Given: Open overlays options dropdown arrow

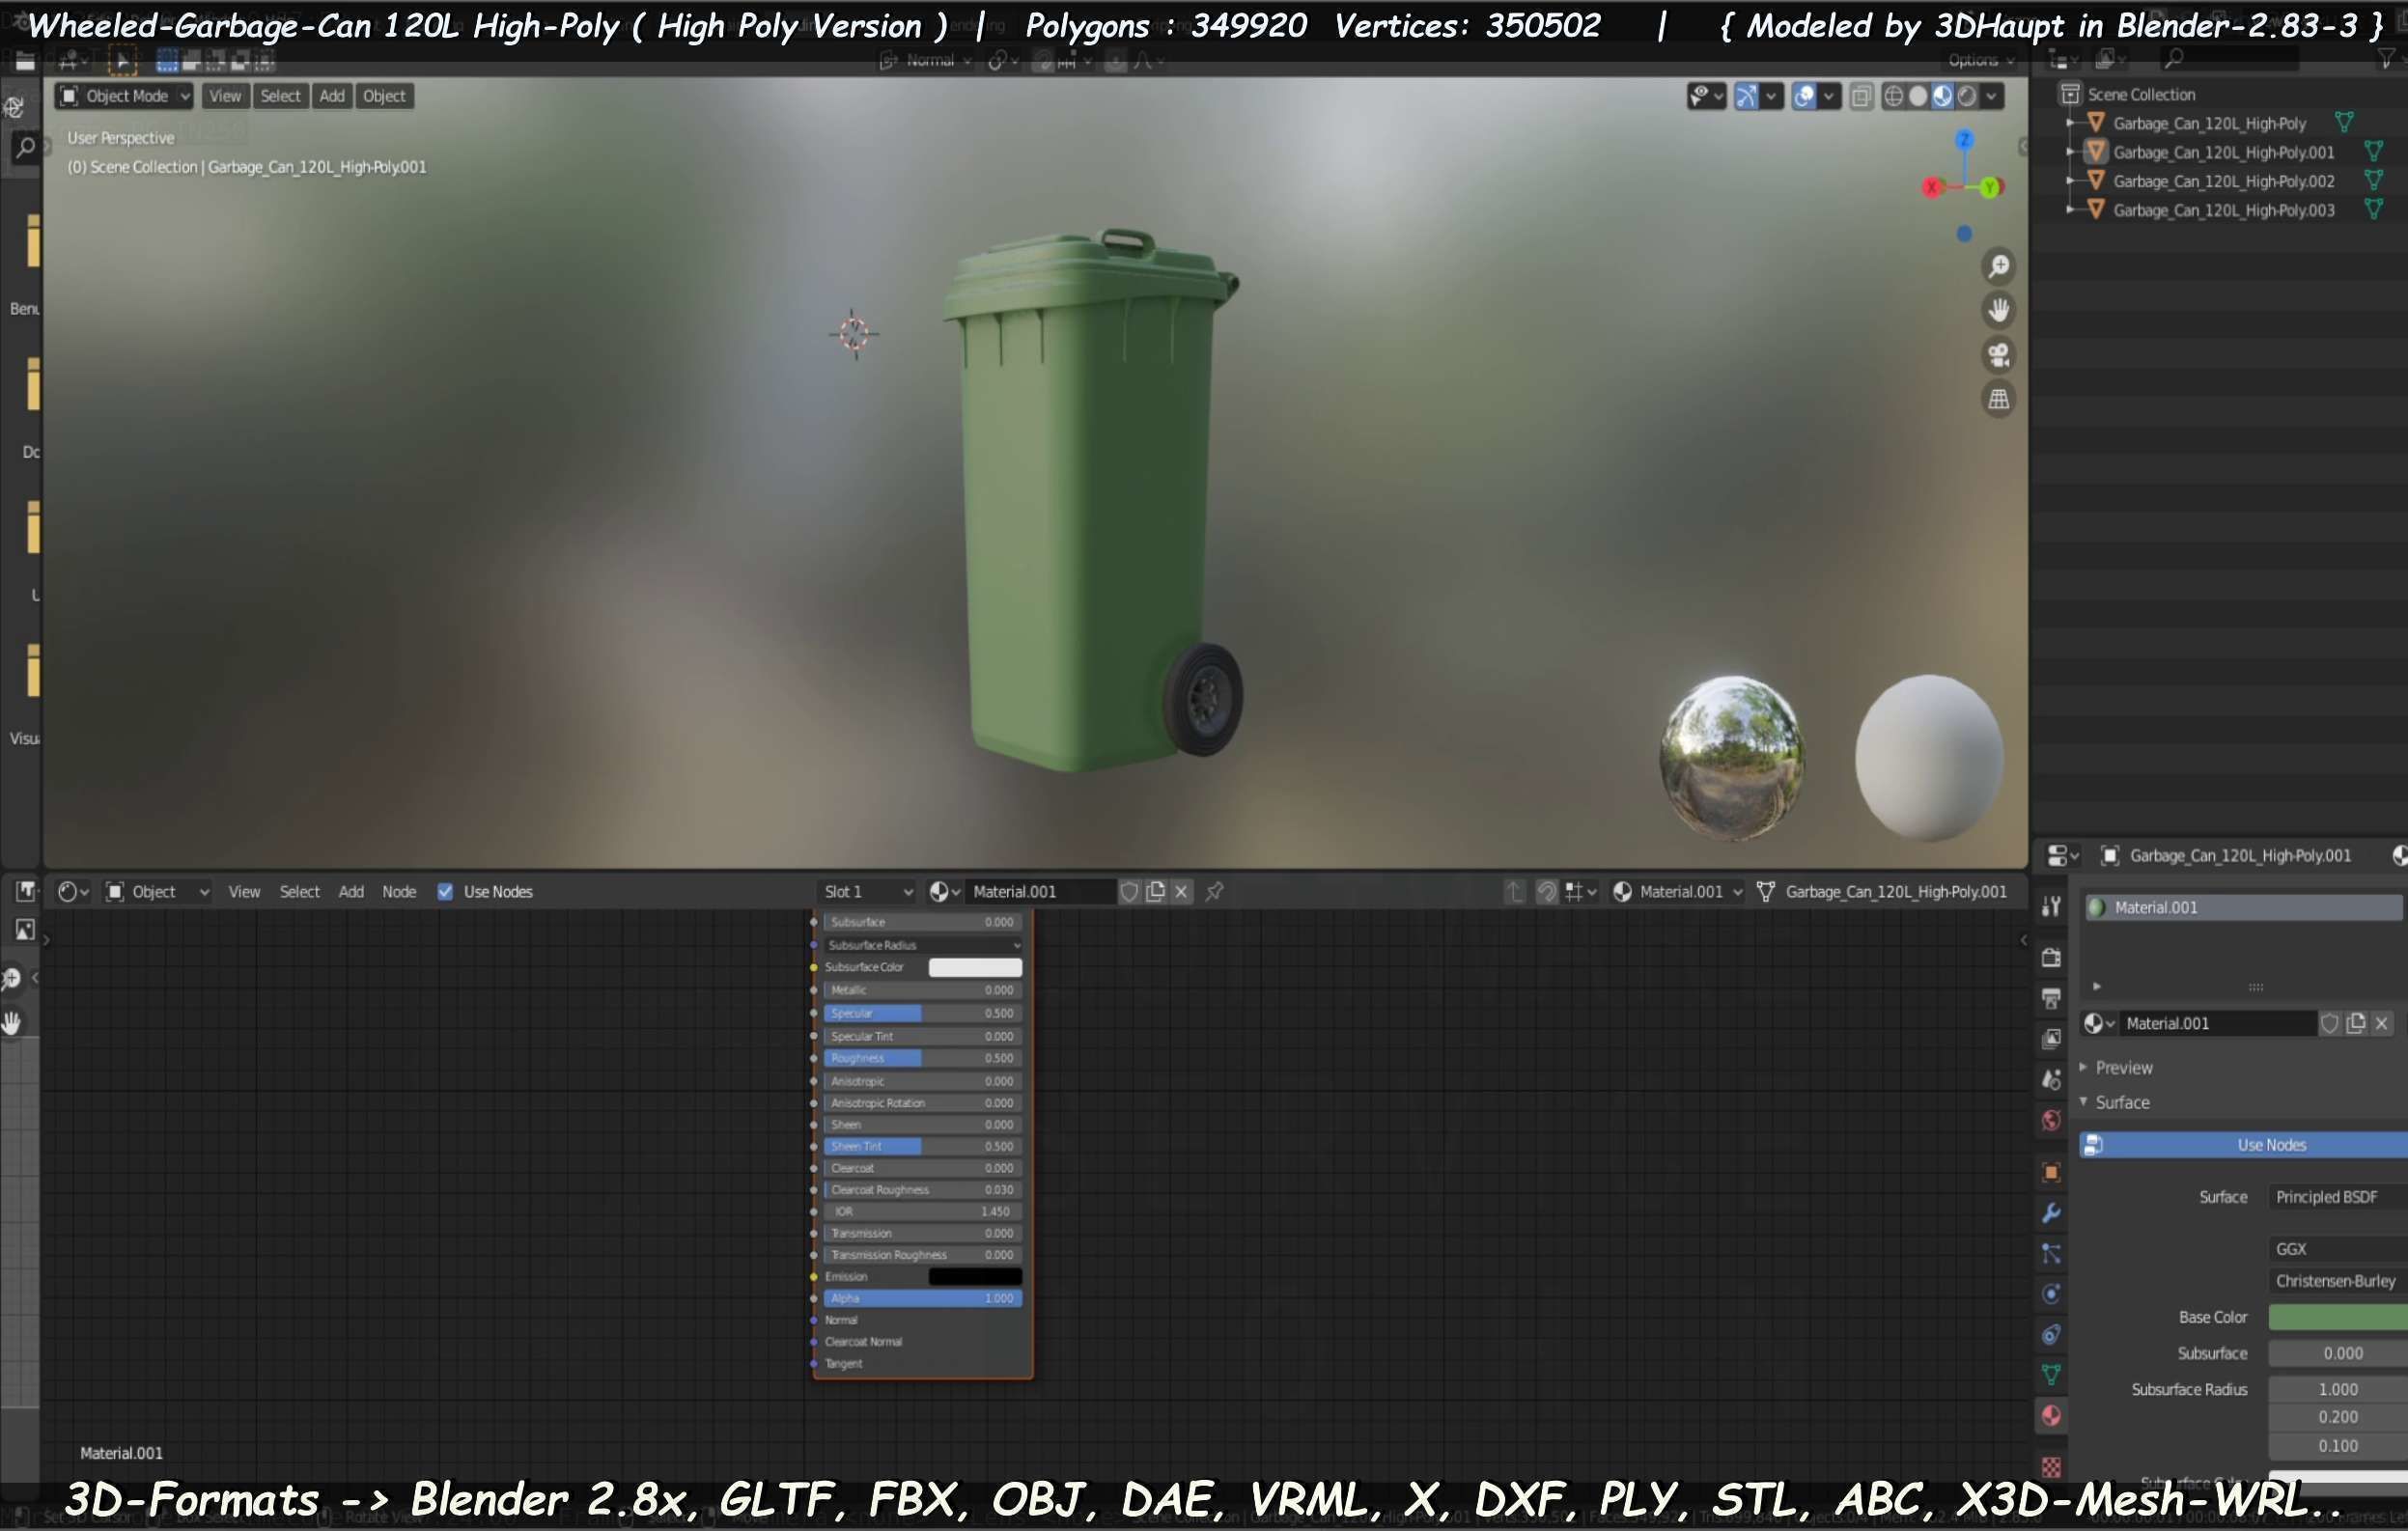Looking at the screenshot, I should (1829, 96).
